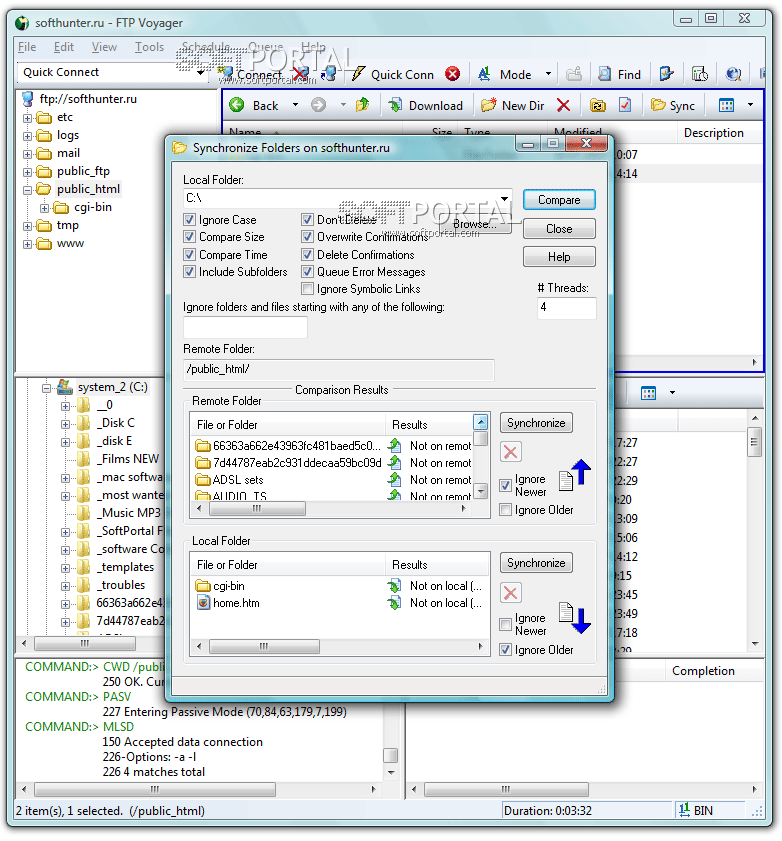Click the # Threads input field
This screenshot has width=782, height=841.
coord(566,308)
